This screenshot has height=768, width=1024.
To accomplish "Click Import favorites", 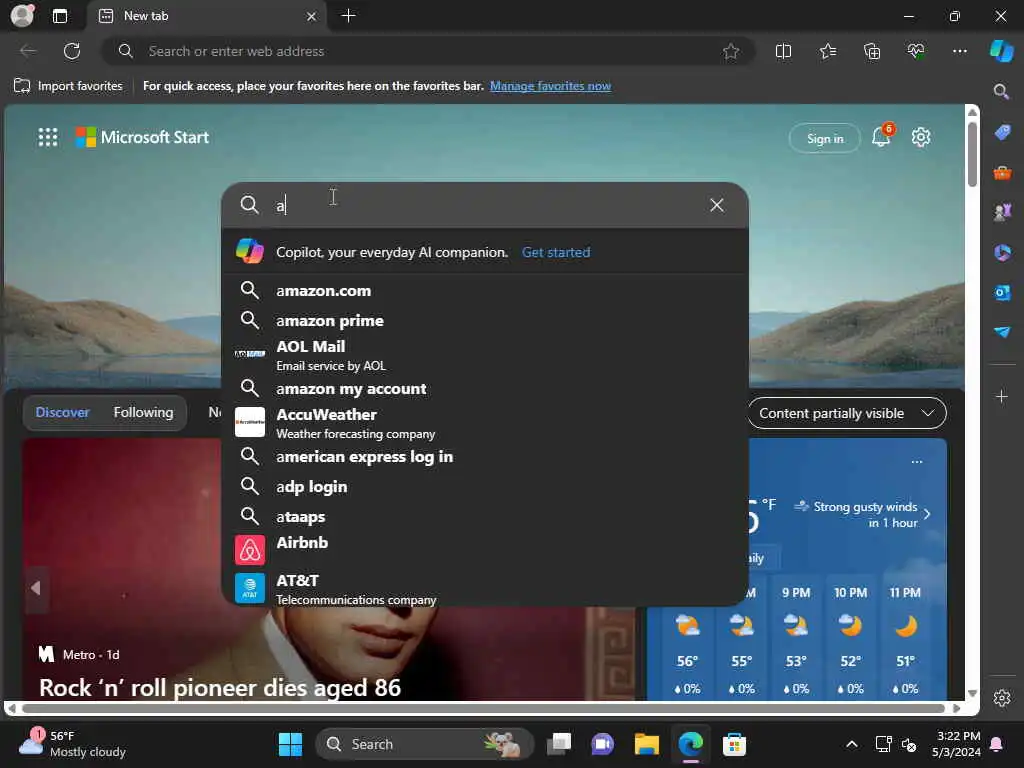I will click(x=68, y=86).
